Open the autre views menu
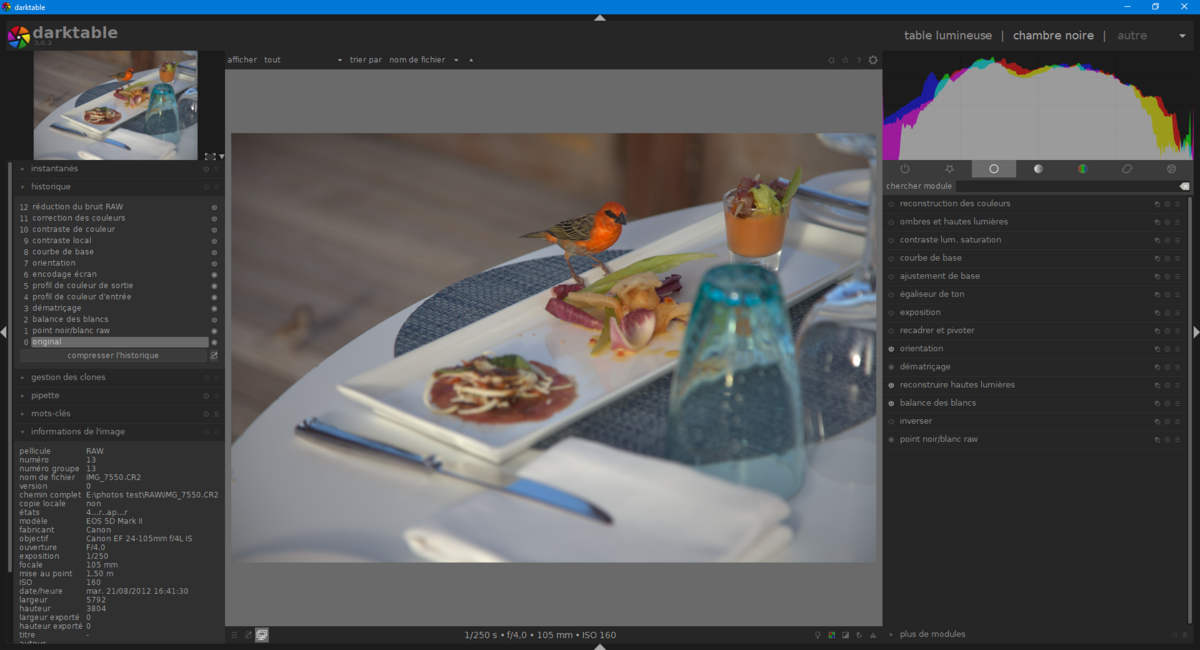Screen dimensions: 1200x650 (x=1132, y=35)
